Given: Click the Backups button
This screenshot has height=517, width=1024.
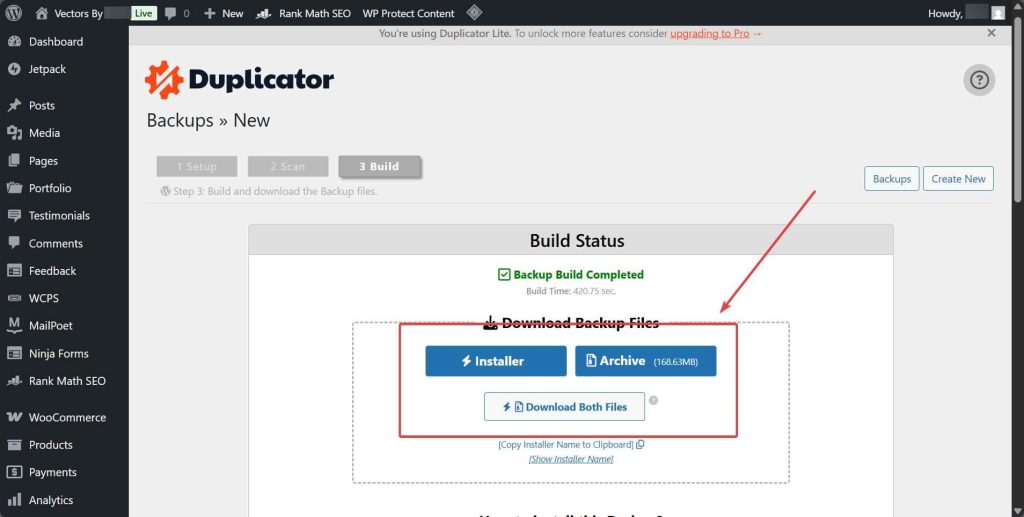Looking at the screenshot, I should (x=891, y=179).
